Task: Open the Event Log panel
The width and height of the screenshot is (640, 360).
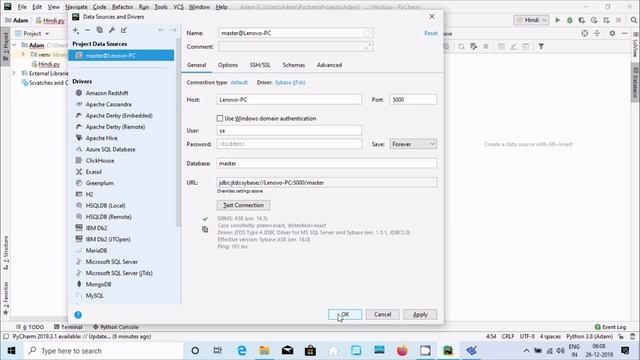Action: [610, 327]
